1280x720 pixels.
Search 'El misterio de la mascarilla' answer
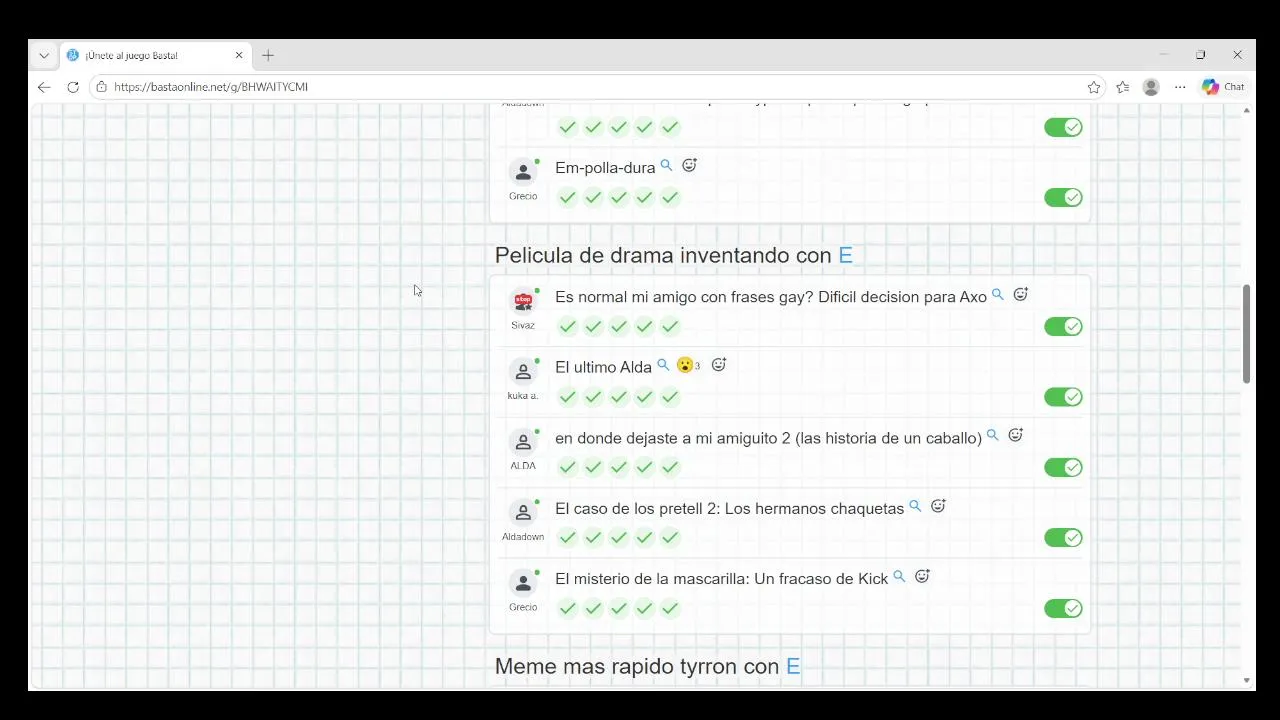click(899, 577)
